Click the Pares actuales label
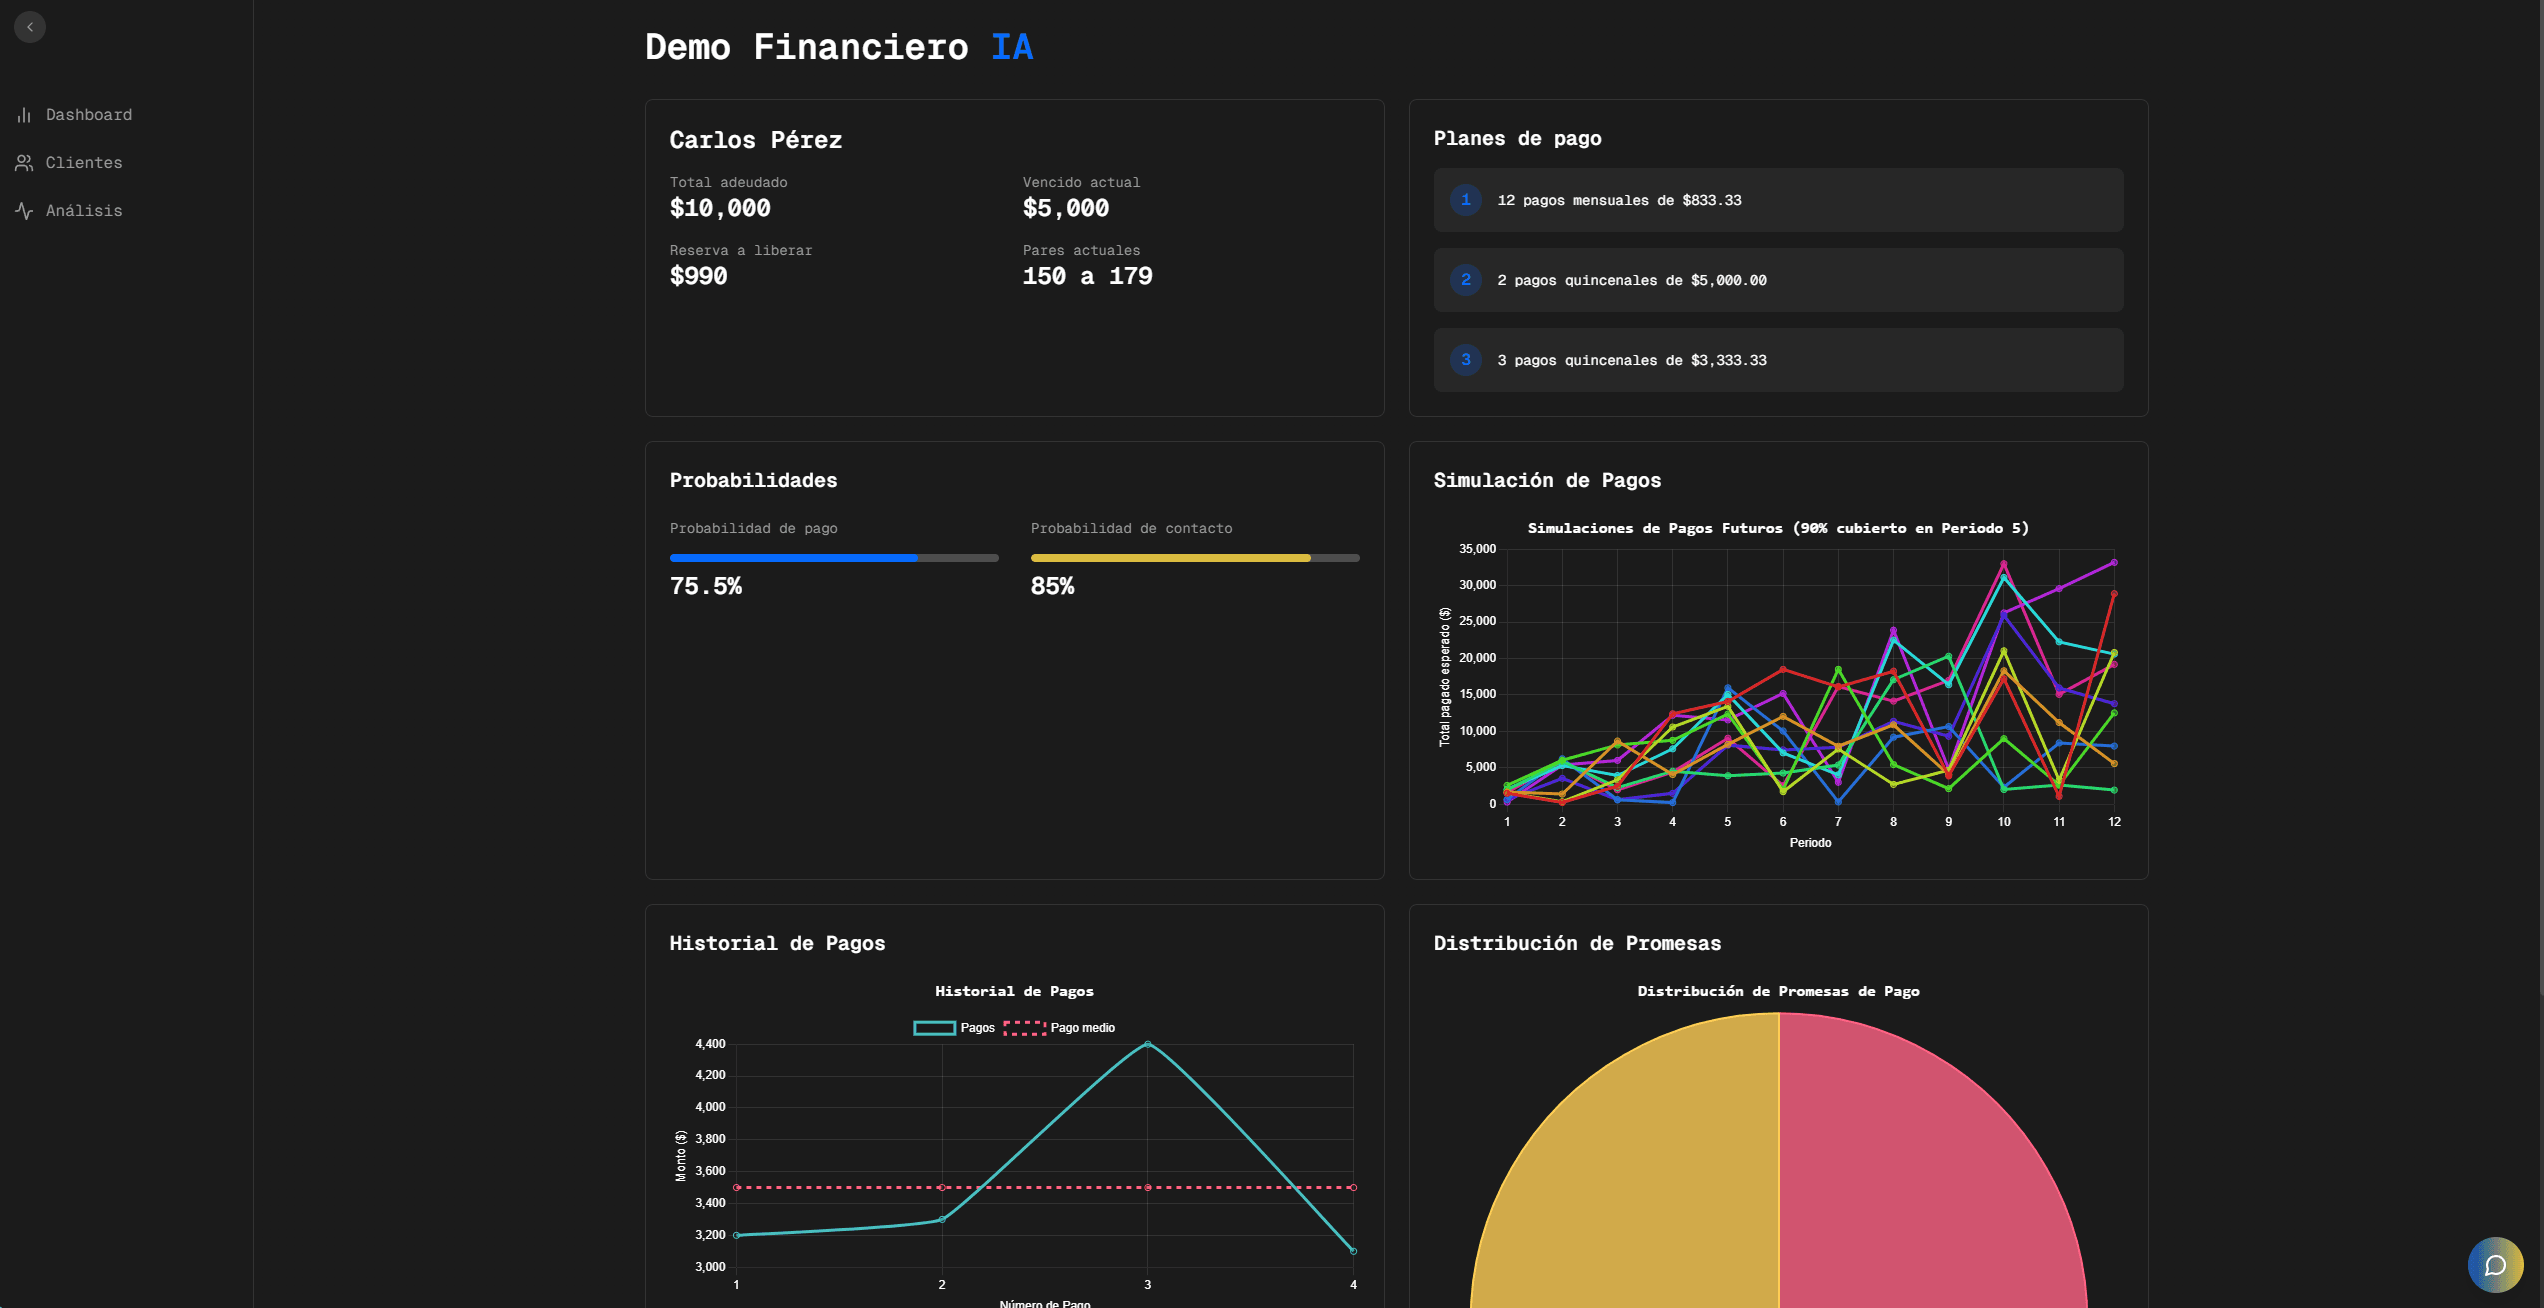Image resolution: width=2544 pixels, height=1308 pixels. (1081, 250)
